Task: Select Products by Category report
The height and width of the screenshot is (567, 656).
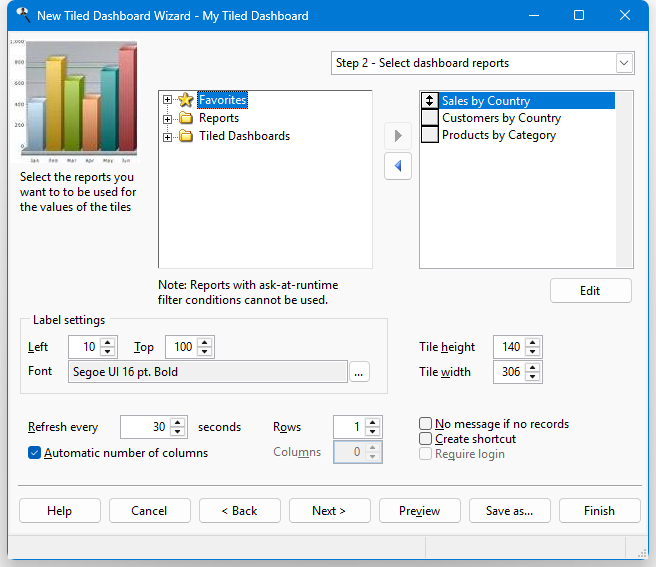Action: pos(498,135)
